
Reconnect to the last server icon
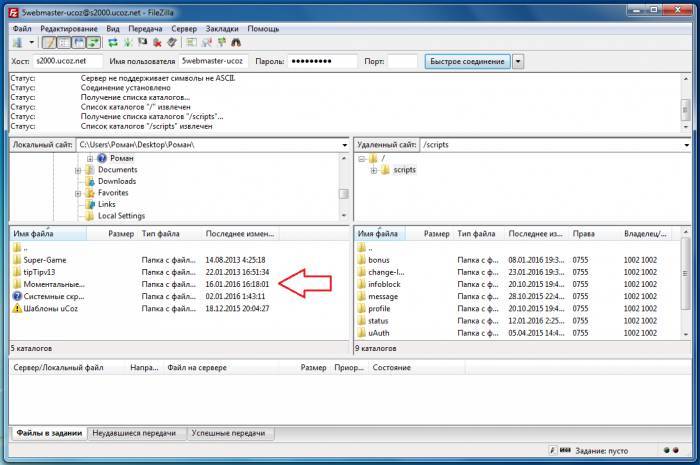tap(172, 43)
